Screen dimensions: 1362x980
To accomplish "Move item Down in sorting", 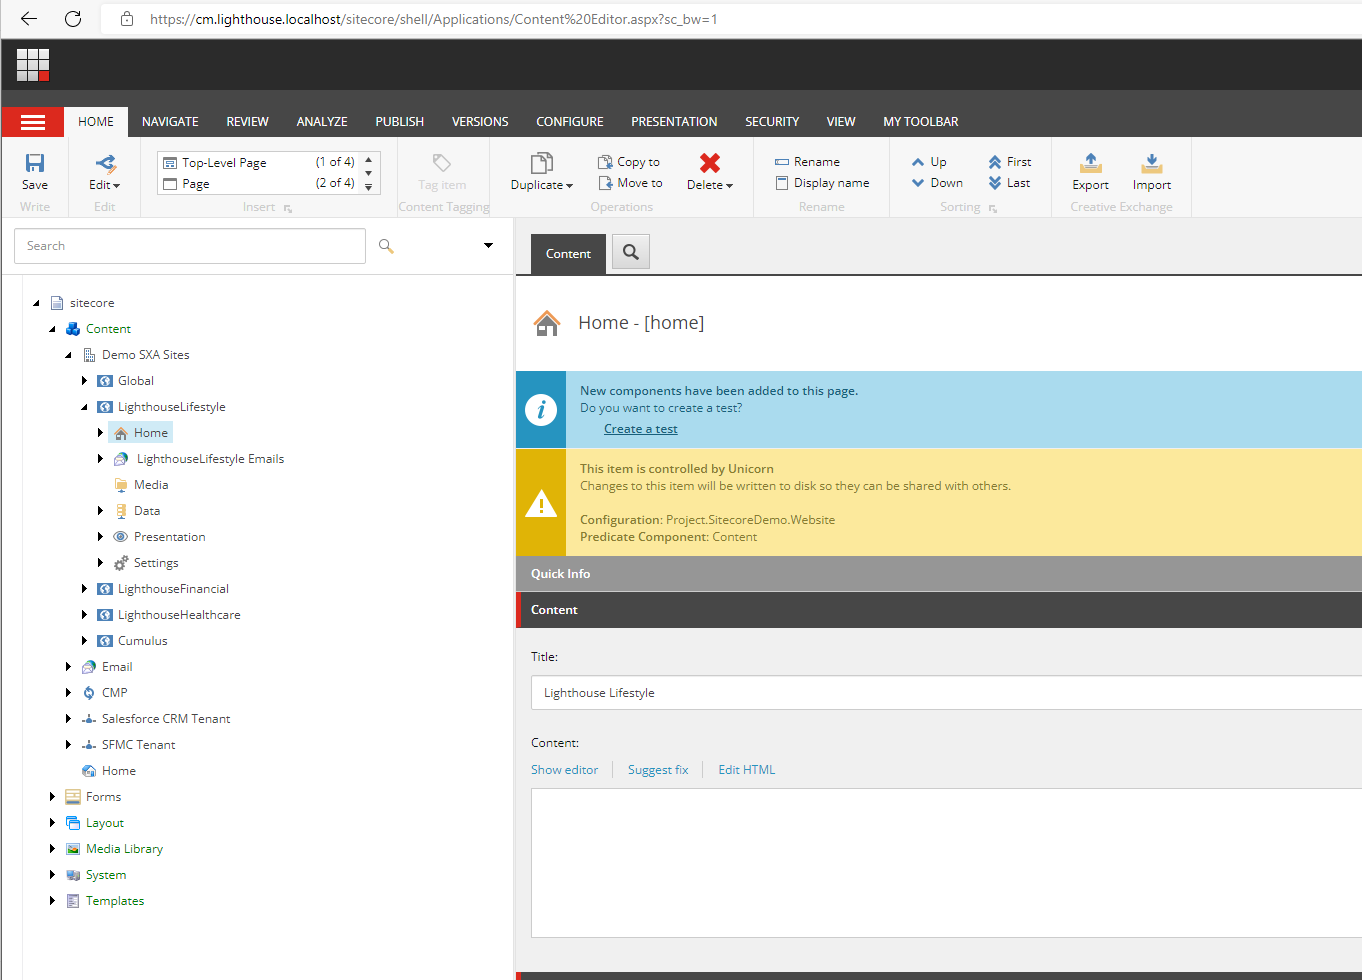I will coord(937,183).
